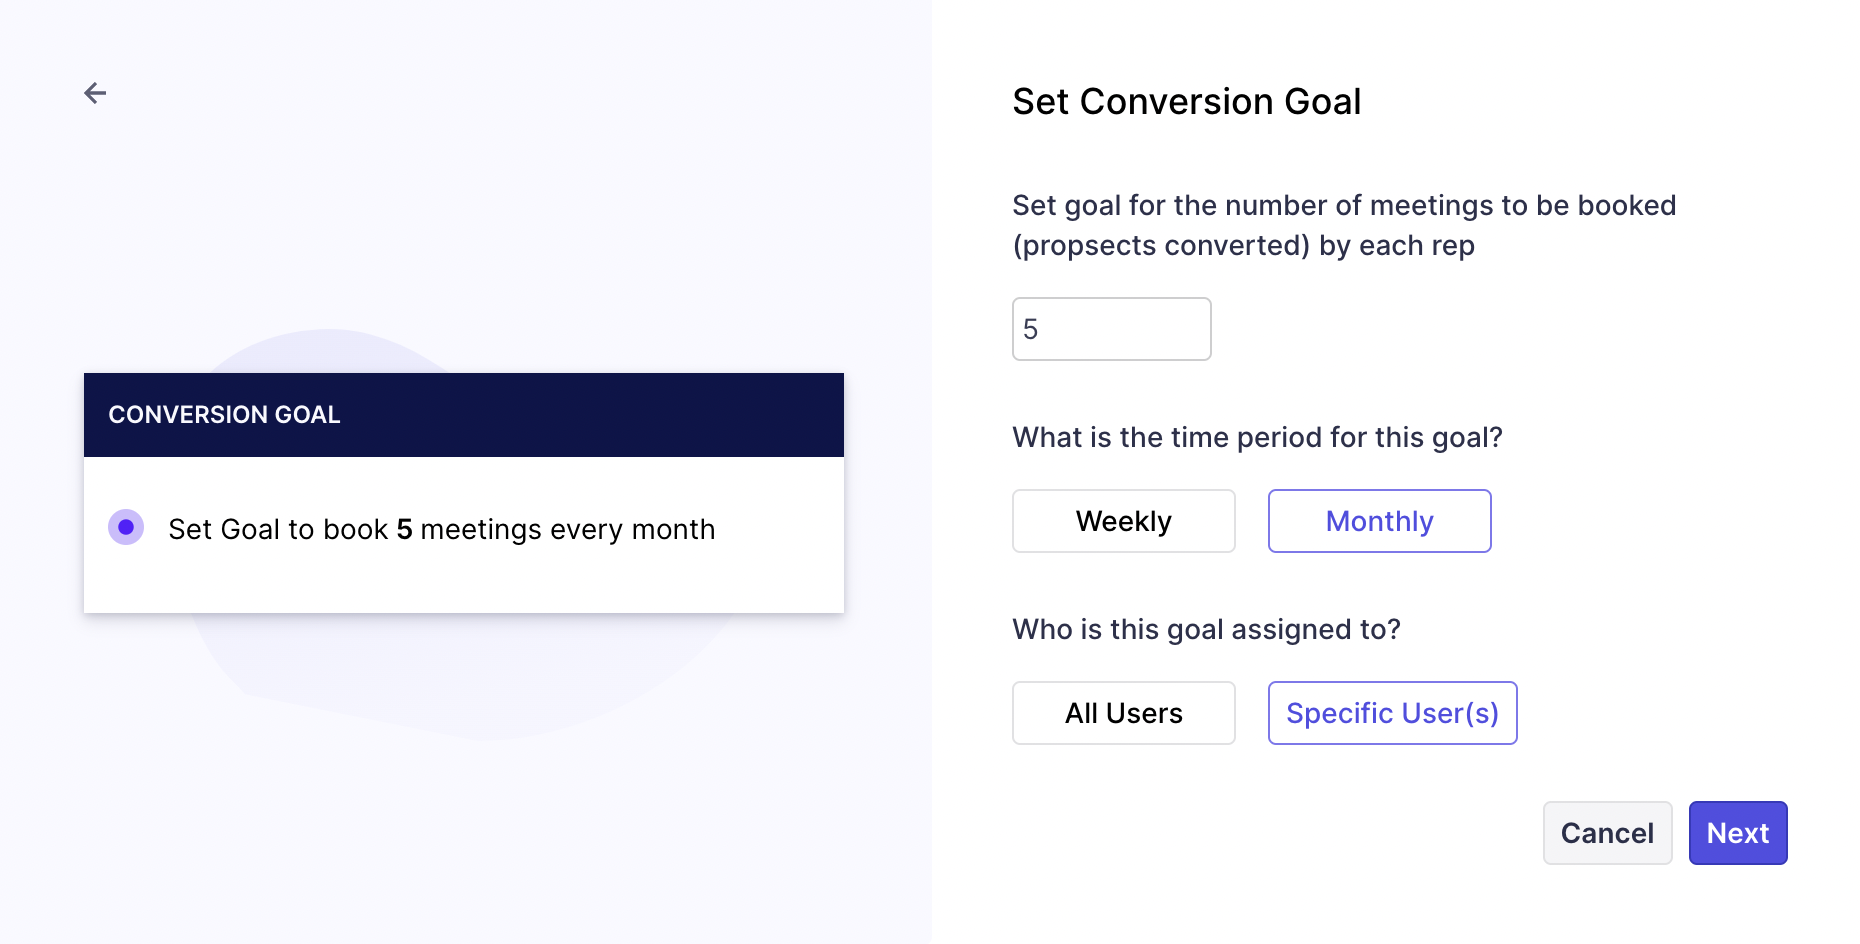1860x944 pixels.
Task: Select the conversion goal radio button
Action: (x=126, y=527)
